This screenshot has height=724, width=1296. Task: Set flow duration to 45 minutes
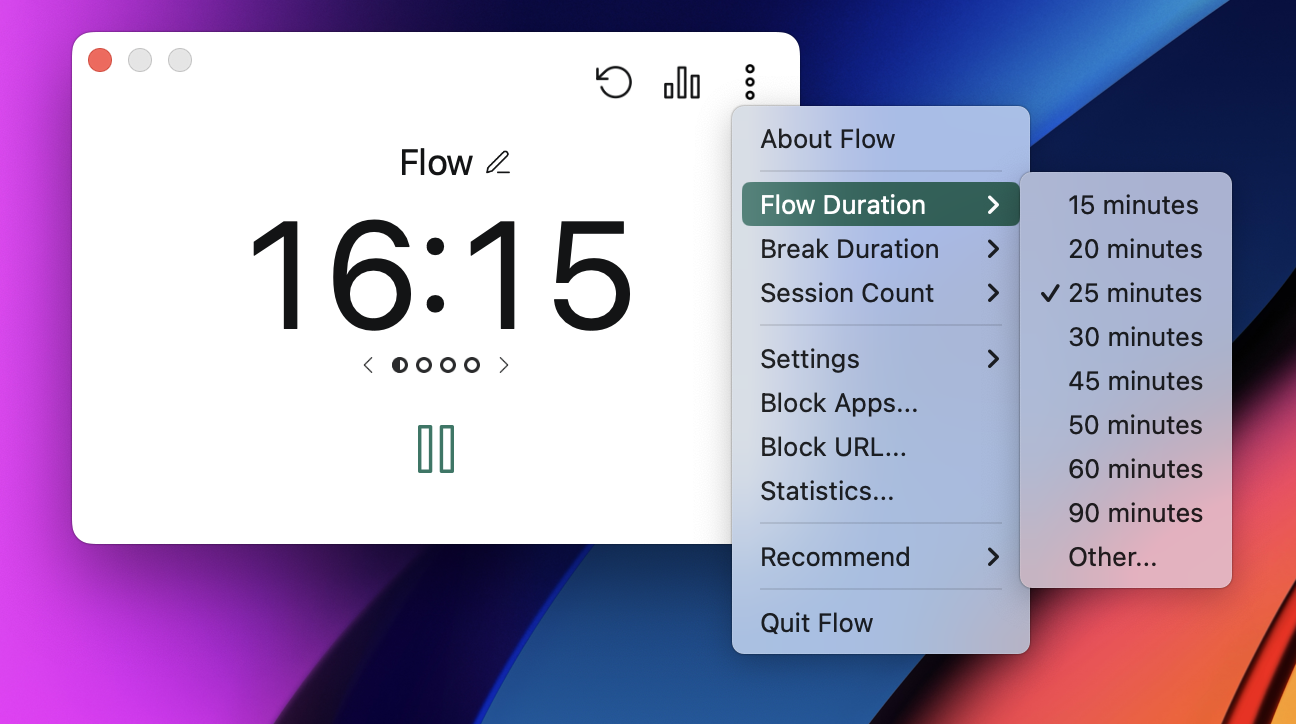point(1126,381)
